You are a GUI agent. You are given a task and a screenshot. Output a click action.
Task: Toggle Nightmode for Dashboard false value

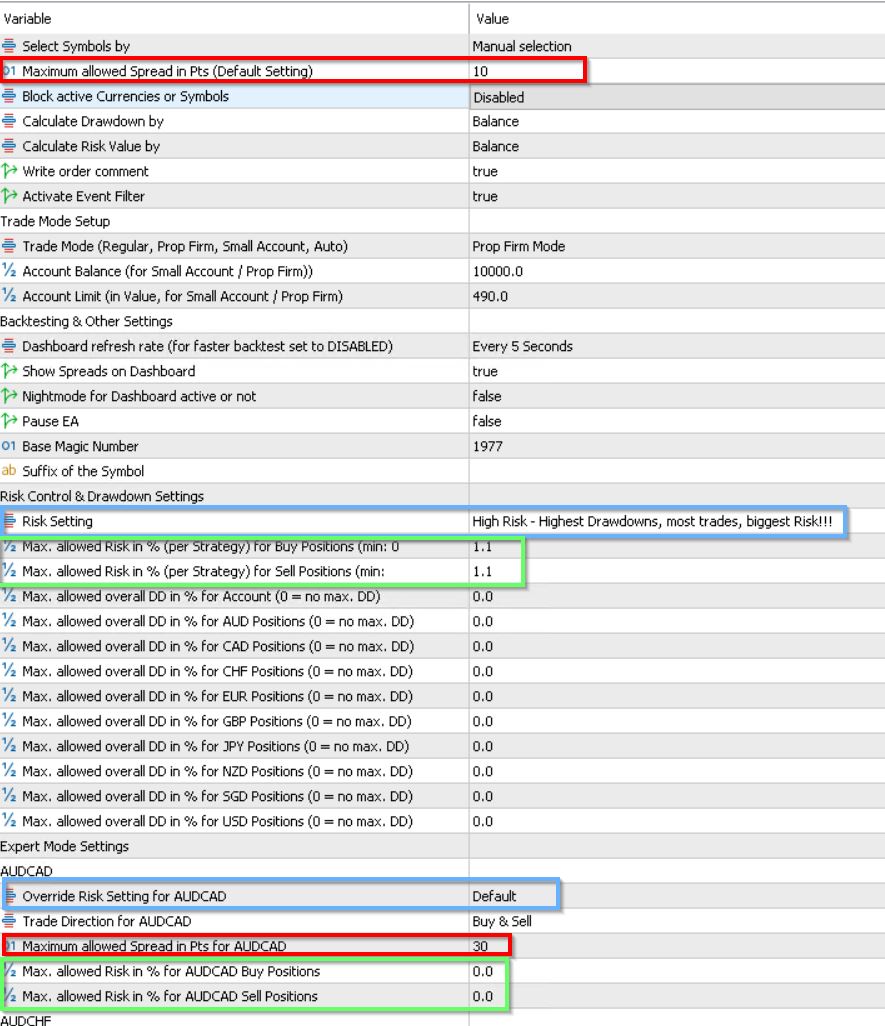click(487, 396)
